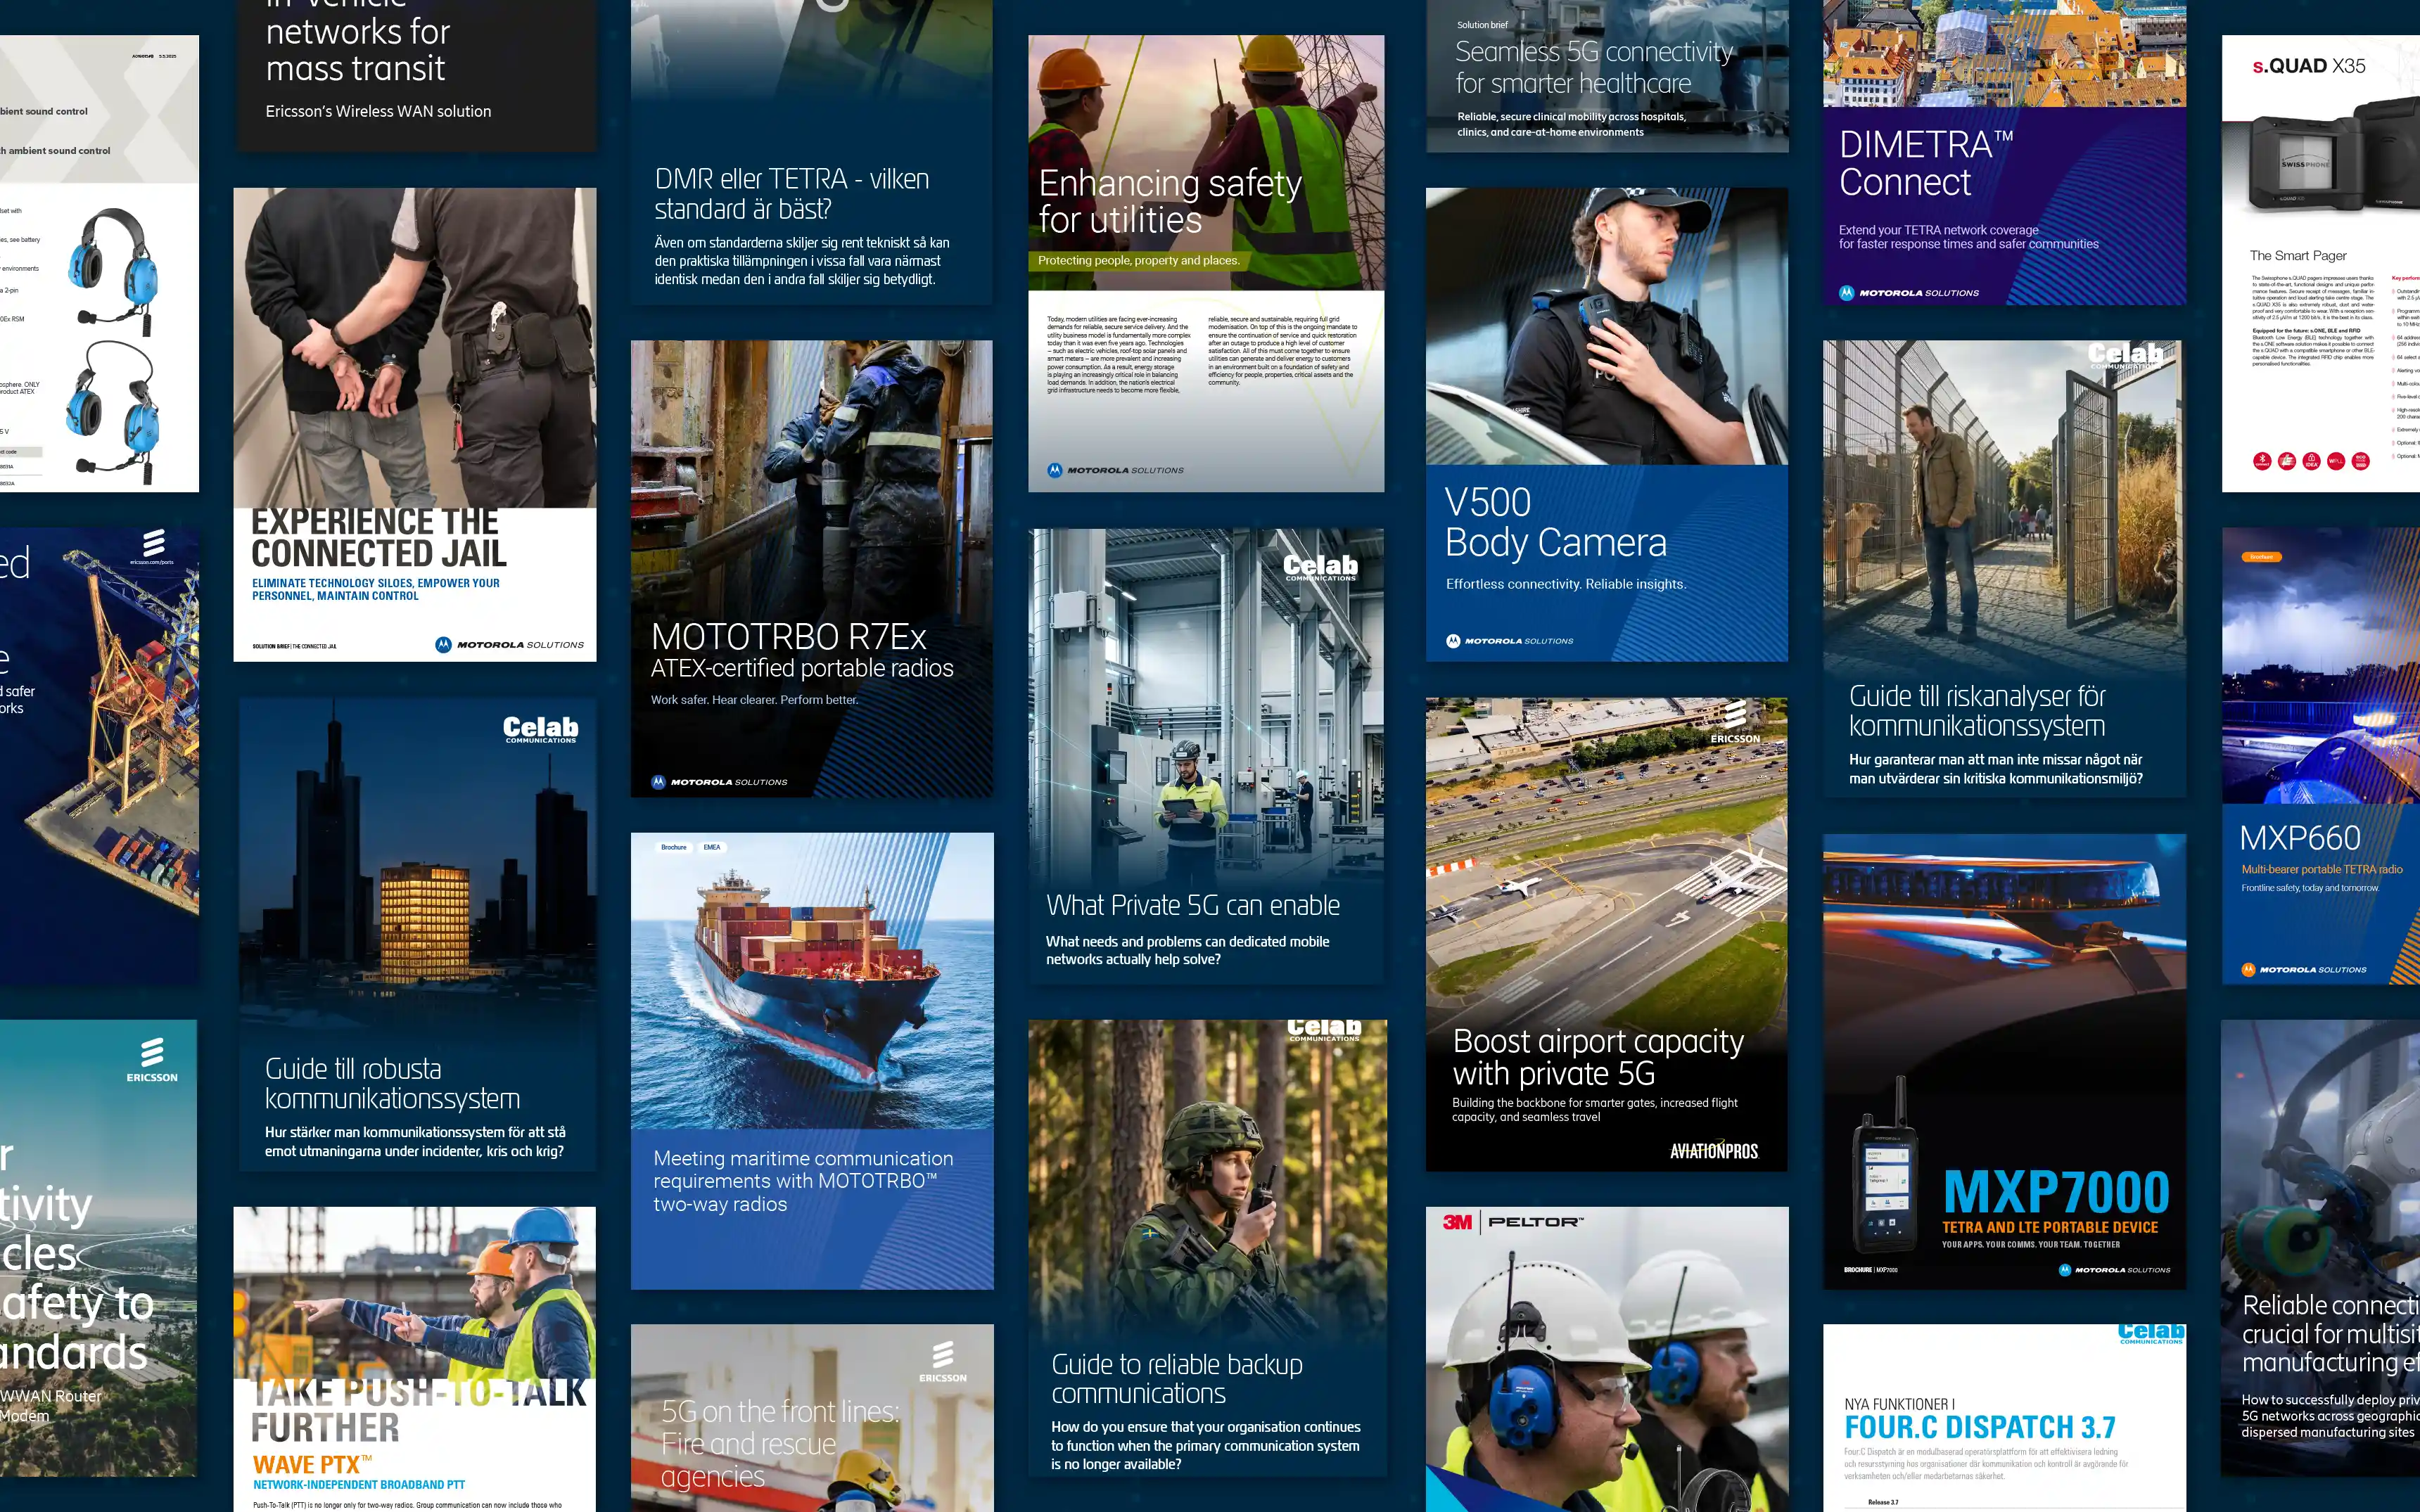Open the Boost airport capacity with private 5G card
Image resolution: width=2420 pixels, height=1512 pixels.
point(1607,934)
